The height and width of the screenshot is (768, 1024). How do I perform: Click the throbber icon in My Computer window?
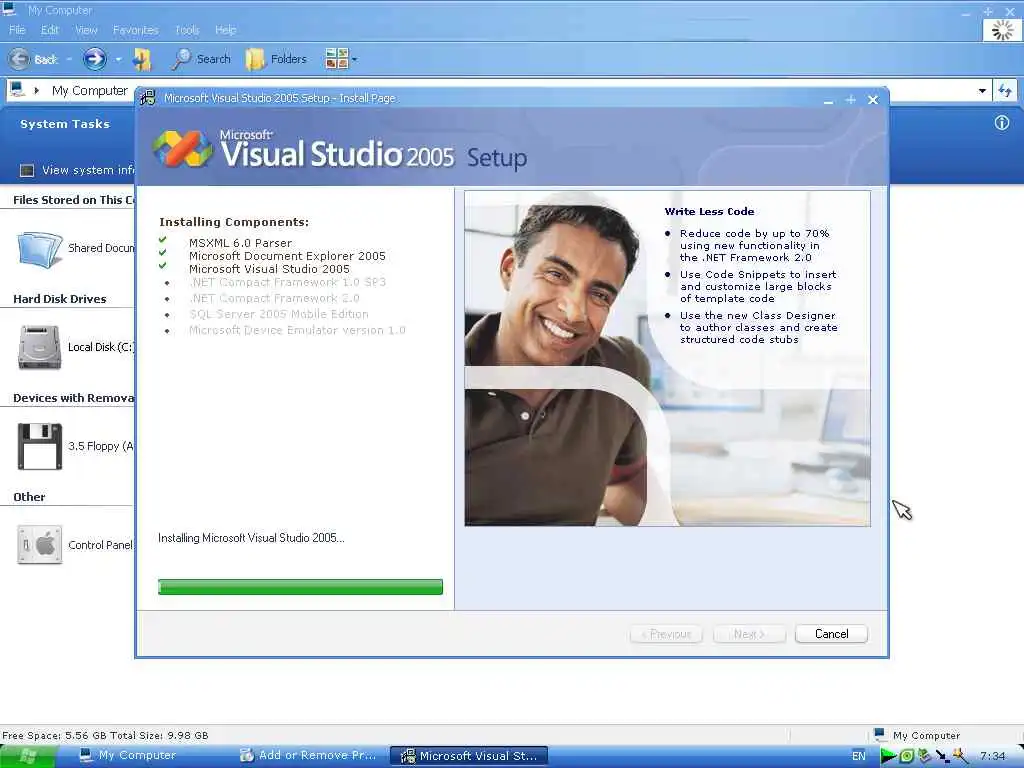1002,30
